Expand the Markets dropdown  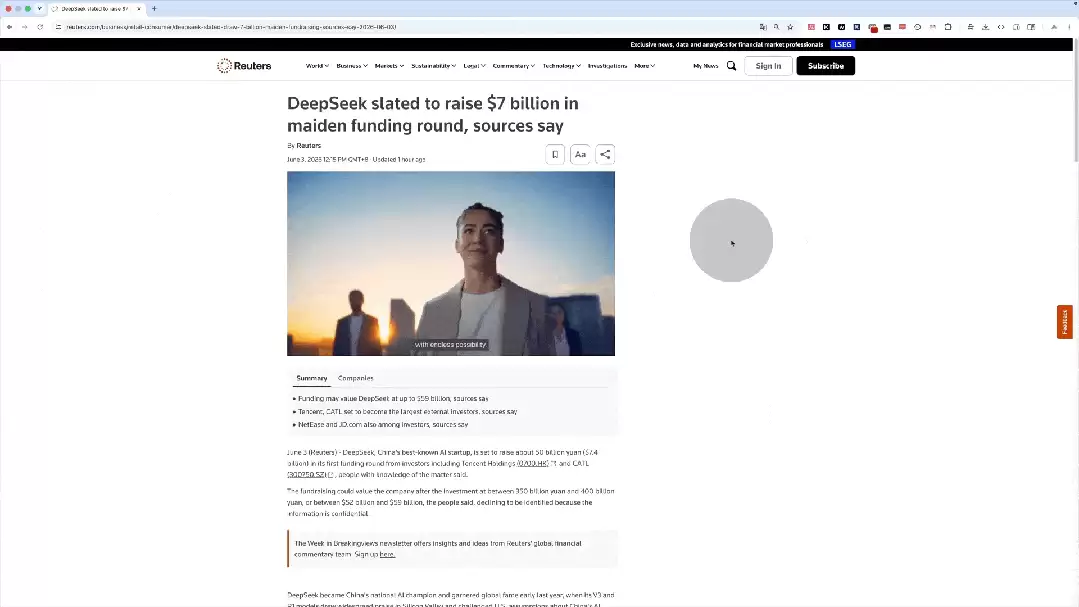click(389, 66)
